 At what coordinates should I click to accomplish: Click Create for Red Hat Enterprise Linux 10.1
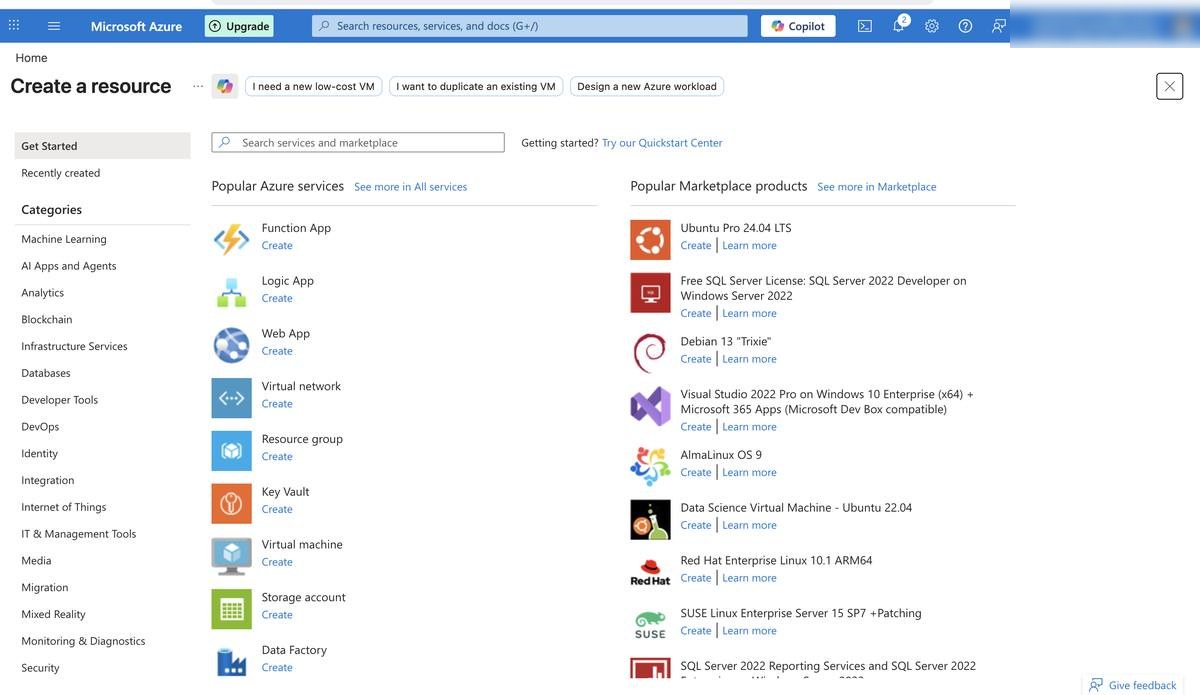[696, 578]
